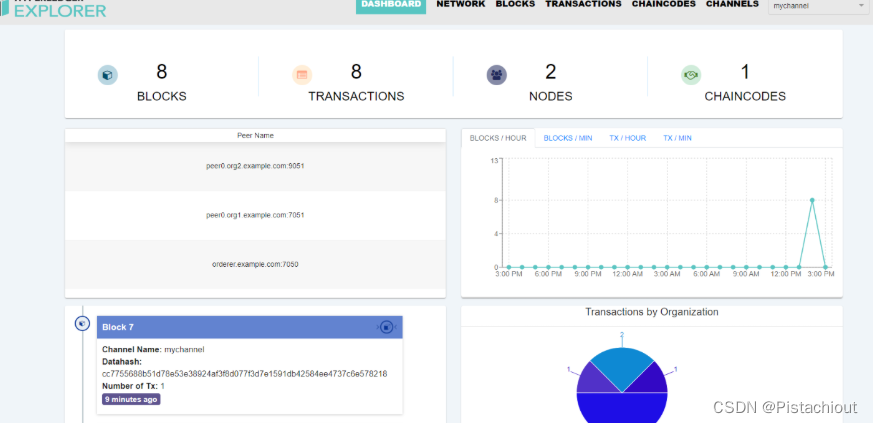Viewport: 873px width, 423px height.
Task: Click the Number of Tx value
Action: coord(163,386)
